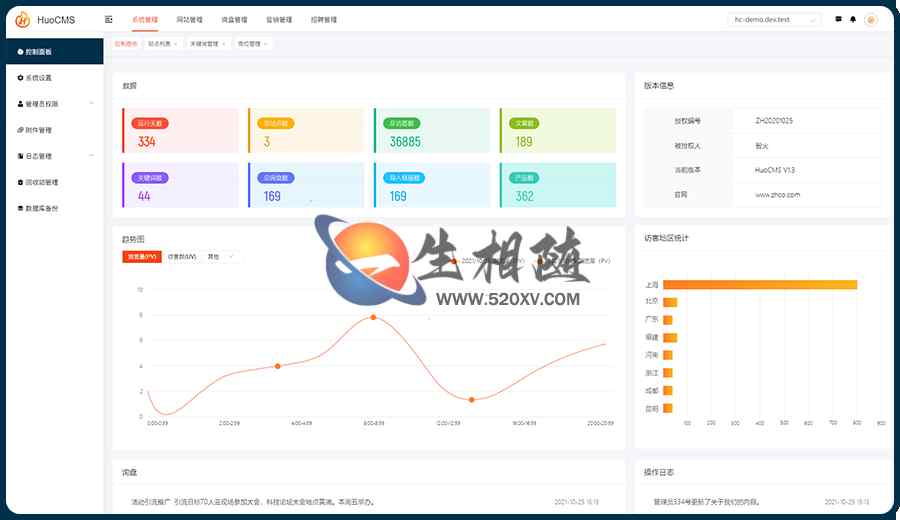900x520 pixels.
Task: Click the stat card showing 189
Action: [x=558, y=131]
